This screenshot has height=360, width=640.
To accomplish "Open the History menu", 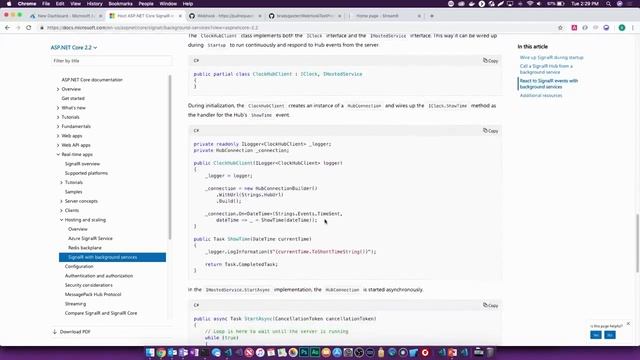I will point(95,4).
